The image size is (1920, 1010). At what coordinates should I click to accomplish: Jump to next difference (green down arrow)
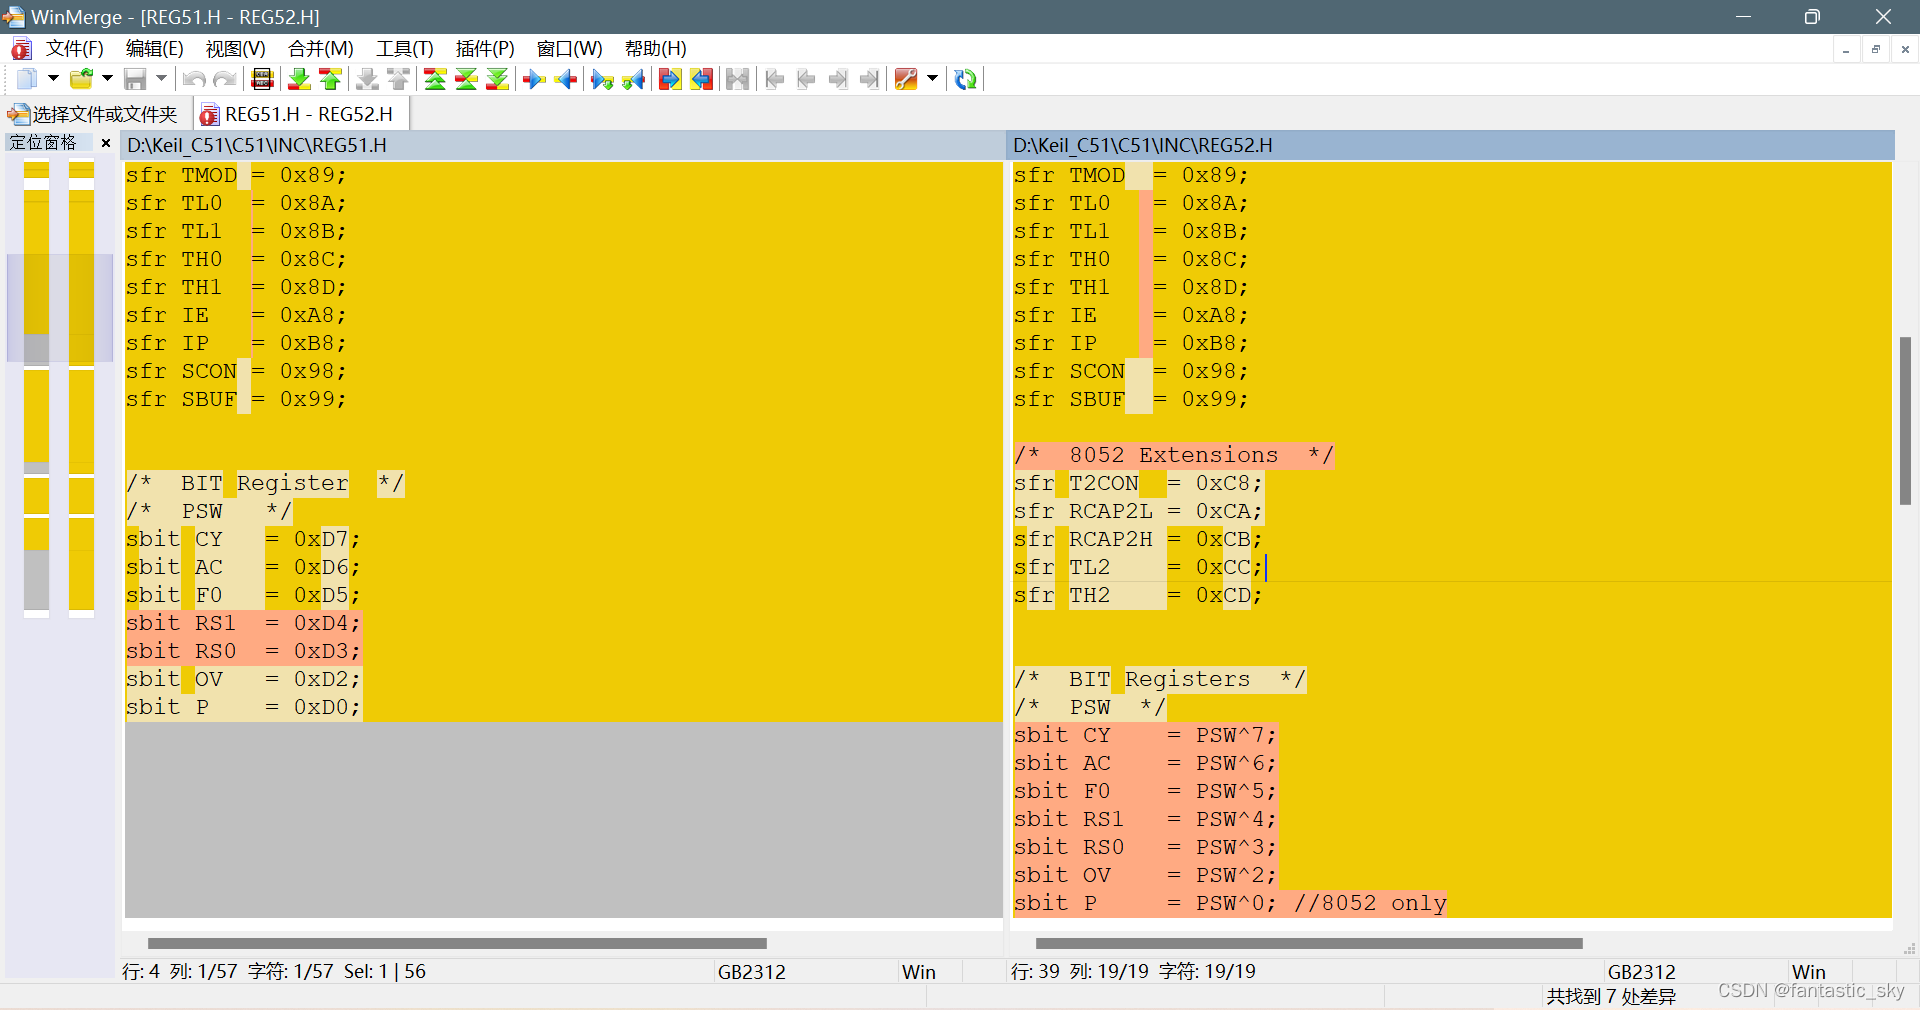[298, 79]
